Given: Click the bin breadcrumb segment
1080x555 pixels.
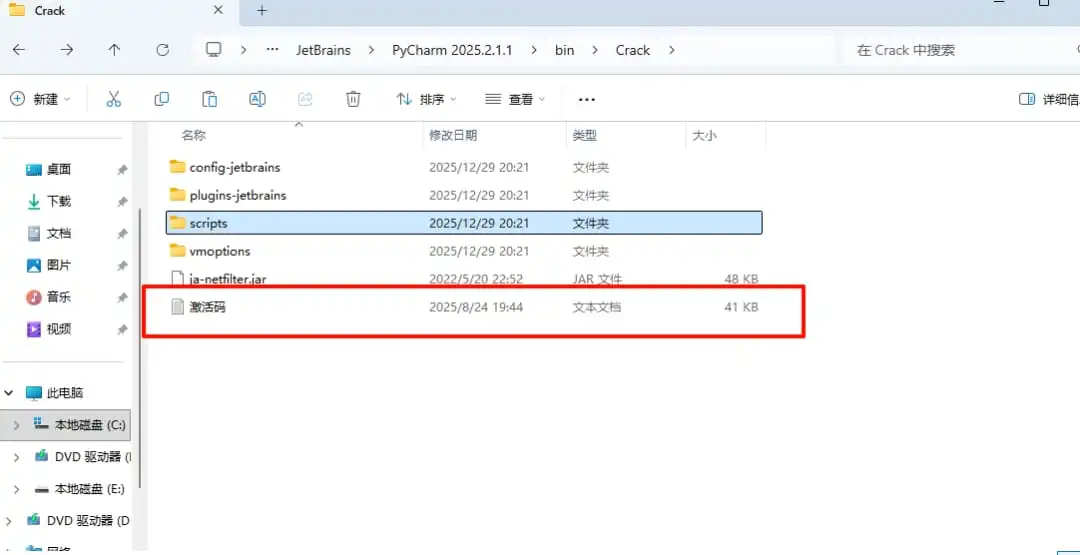Looking at the screenshot, I should click(564, 50).
